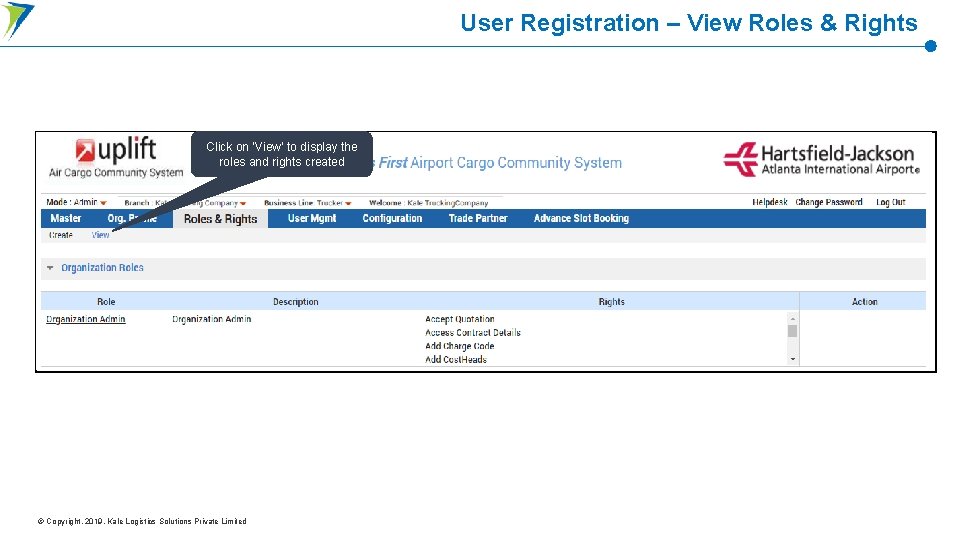Click the Welcome: Kale TruckingCompany text
960x540 pixels.
(x=428, y=203)
